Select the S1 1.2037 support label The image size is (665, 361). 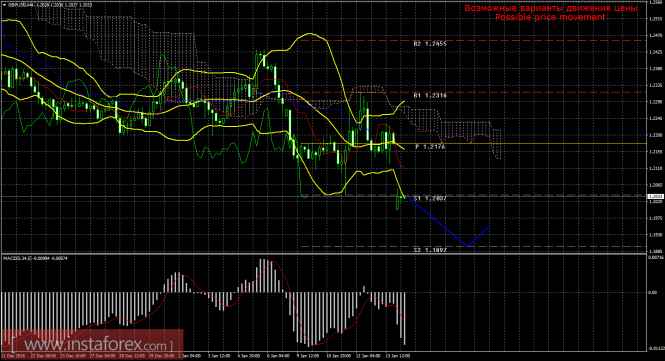coord(430,199)
